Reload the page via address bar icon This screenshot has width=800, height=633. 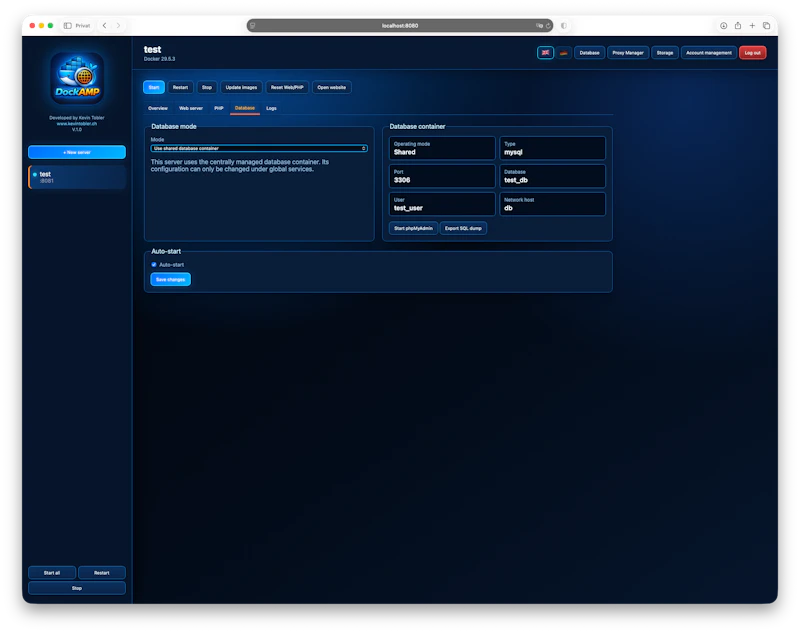[548, 26]
